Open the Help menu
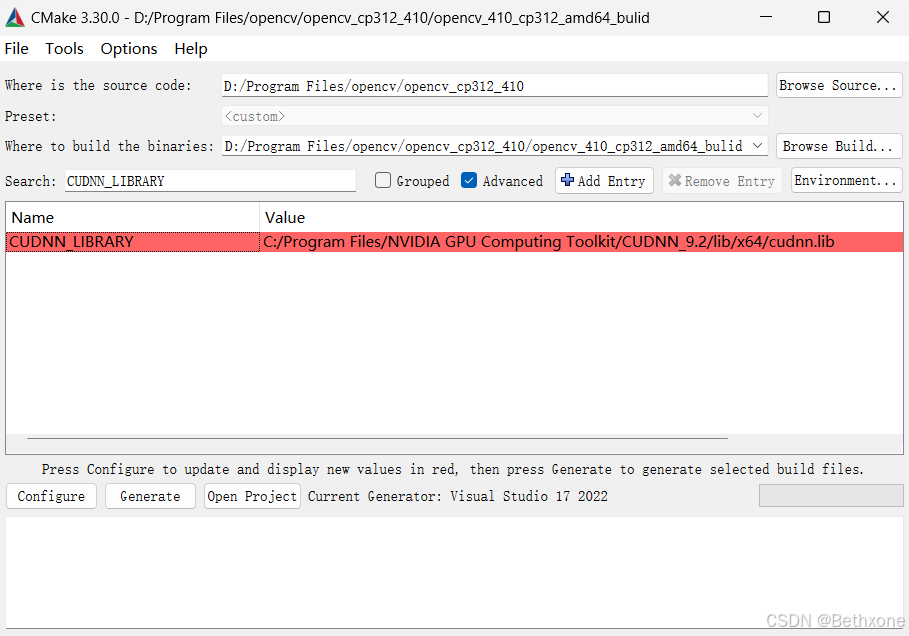The width and height of the screenshot is (909, 636). [191, 49]
